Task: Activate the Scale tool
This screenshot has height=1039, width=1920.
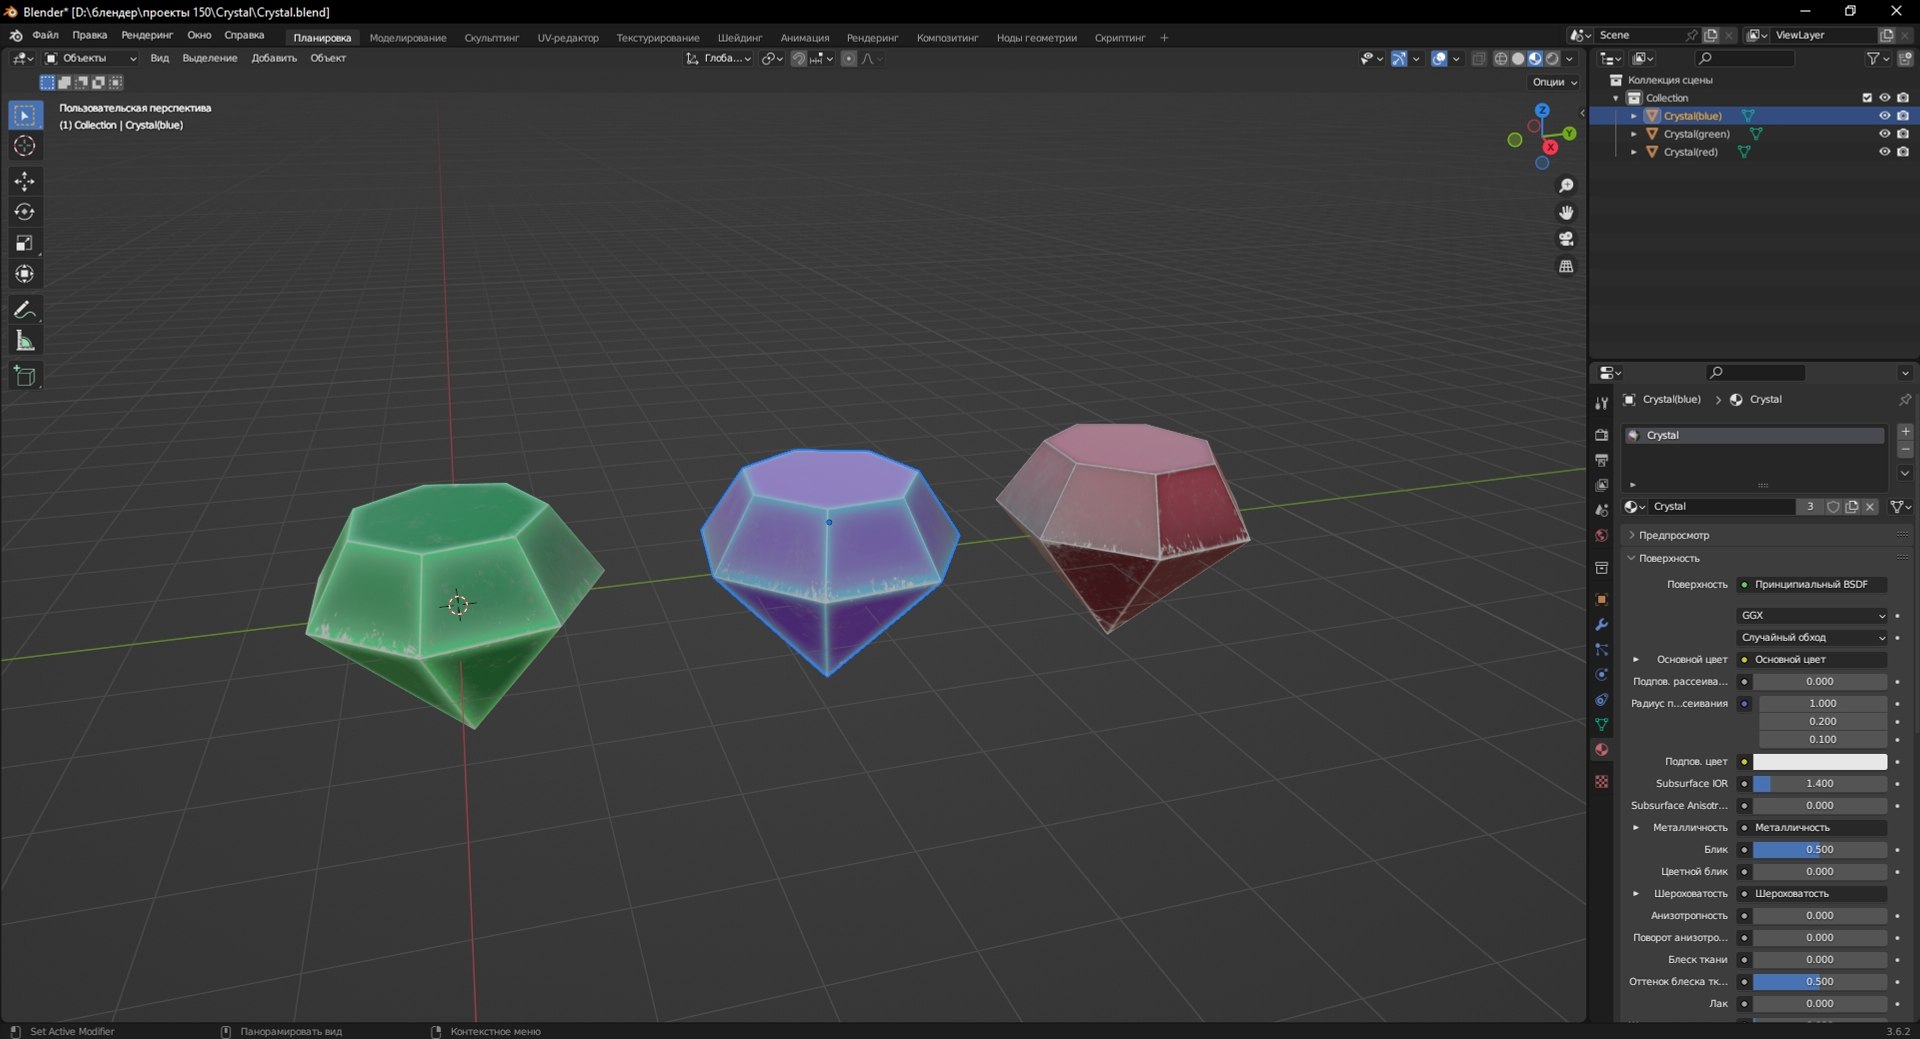Action: coord(25,243)
